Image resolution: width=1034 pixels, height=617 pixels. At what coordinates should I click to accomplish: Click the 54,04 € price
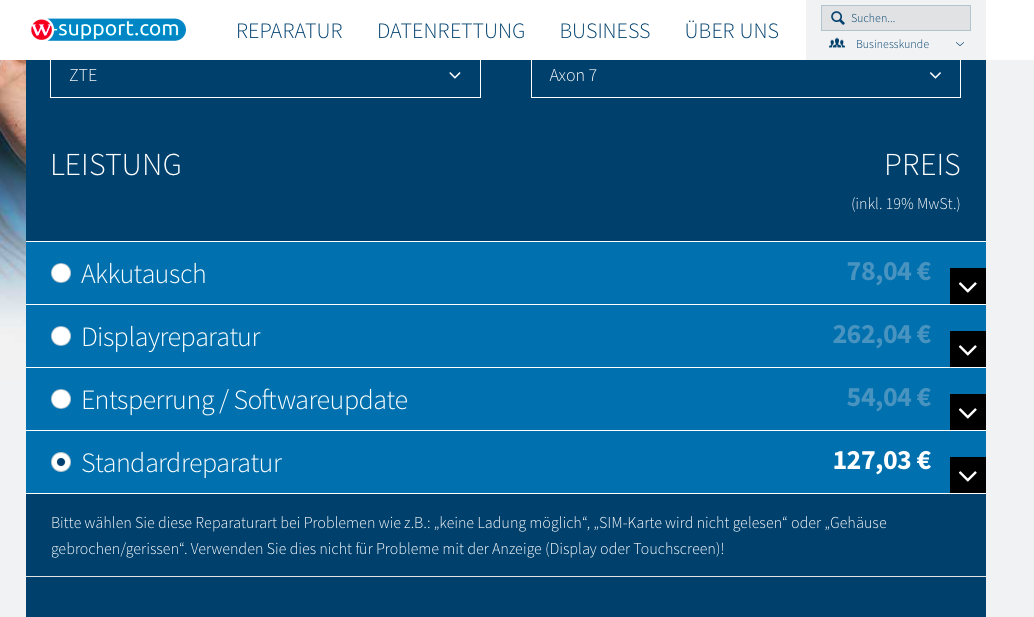tap(888, 397)
